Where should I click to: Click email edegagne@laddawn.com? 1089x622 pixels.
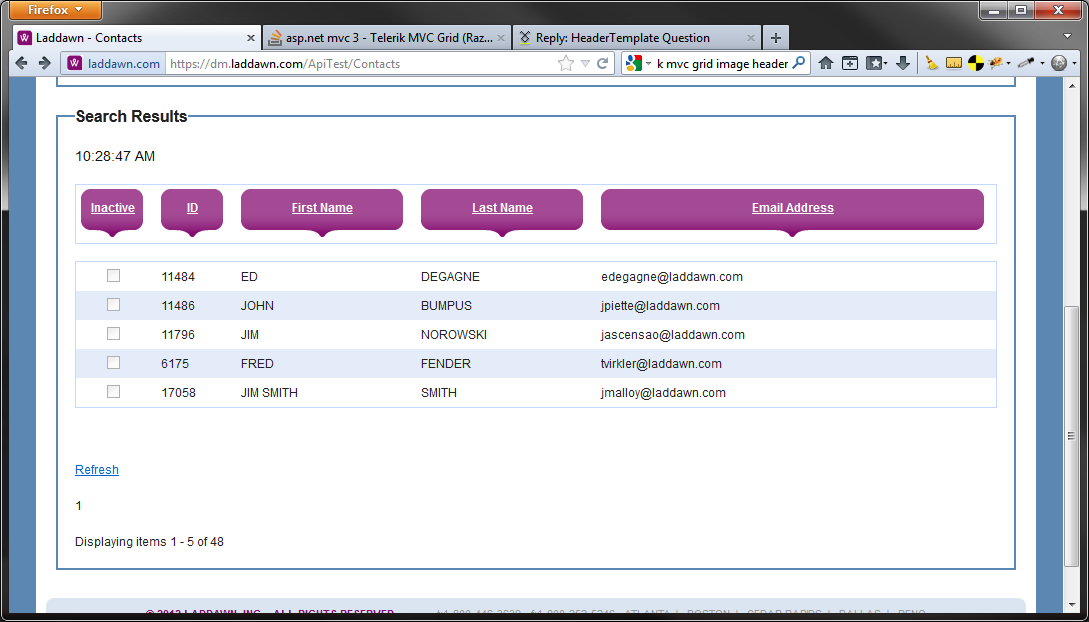(672, 277)
